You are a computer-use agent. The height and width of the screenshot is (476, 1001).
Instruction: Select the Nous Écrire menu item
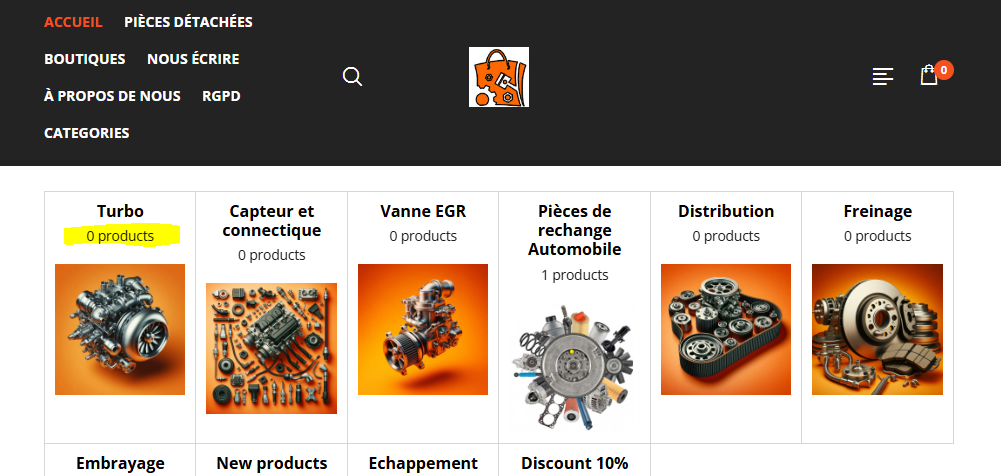(193, 59)
